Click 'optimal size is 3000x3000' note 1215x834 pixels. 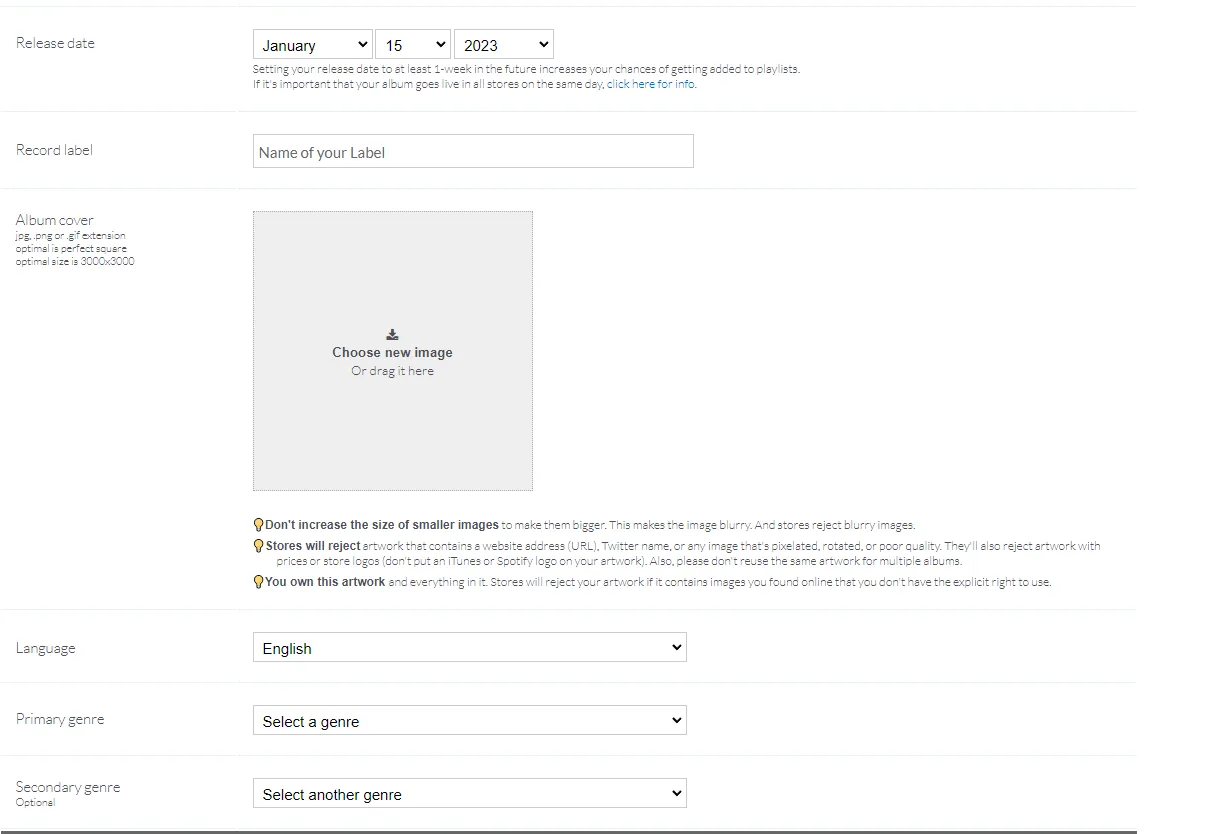click(x=75, y=262)
